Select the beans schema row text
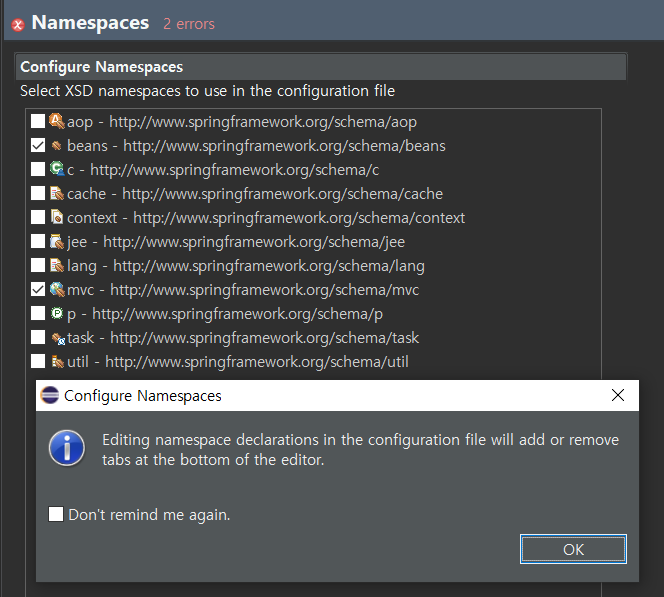 pos(256,146)
